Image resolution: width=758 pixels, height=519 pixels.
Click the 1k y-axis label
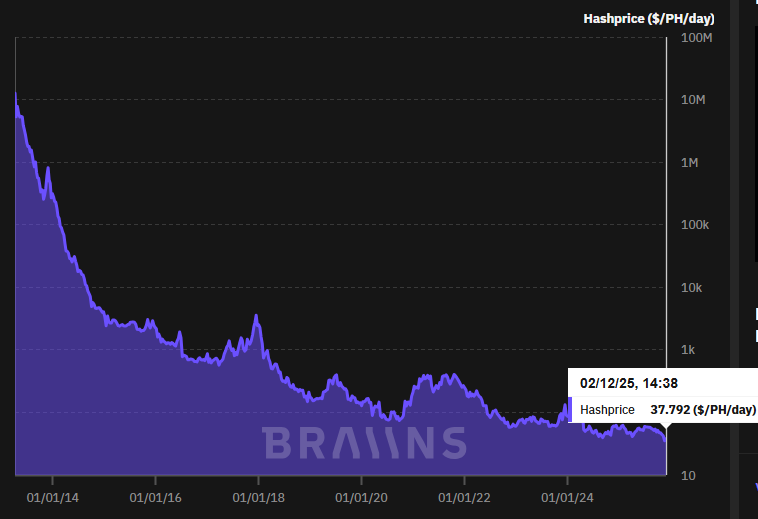[687, 350]
